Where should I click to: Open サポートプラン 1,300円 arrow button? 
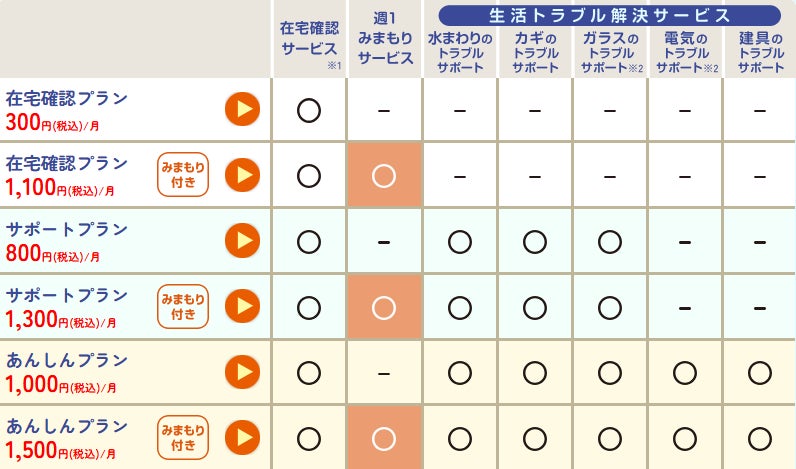(242, 306)
